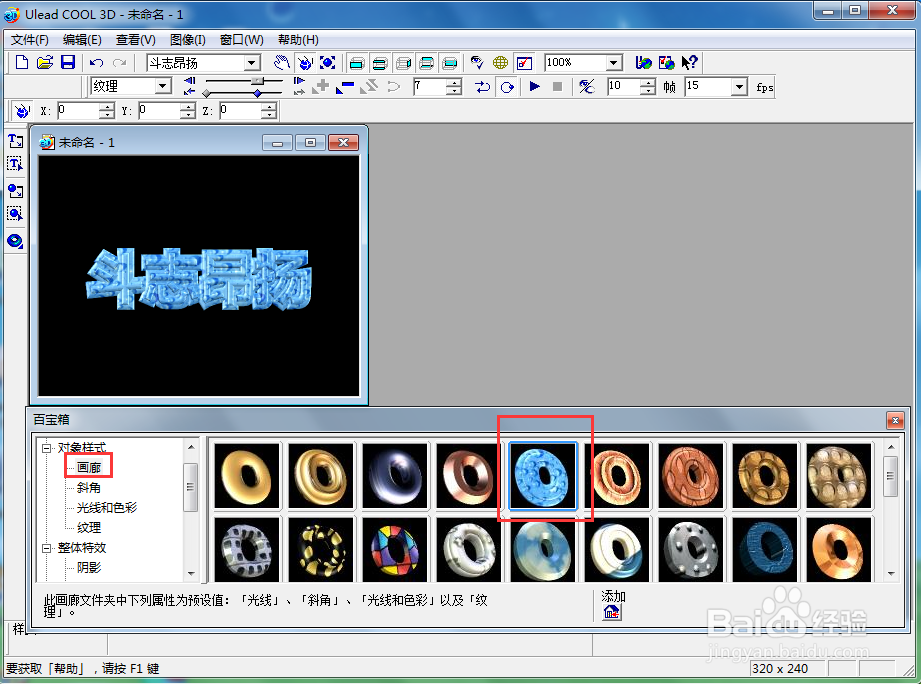Click the Y coordinate input field
Screen dimensions: 921x684
pos(160,110)
